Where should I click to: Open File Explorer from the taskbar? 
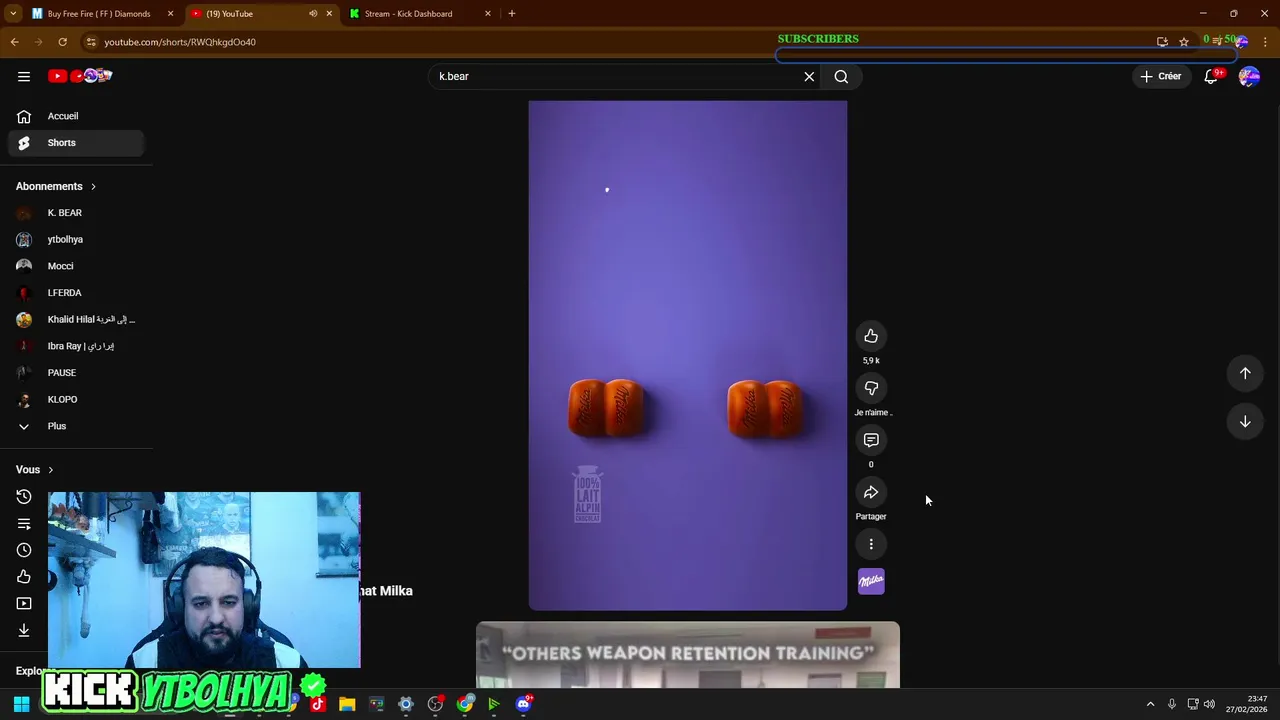click(x=347, y=704)
